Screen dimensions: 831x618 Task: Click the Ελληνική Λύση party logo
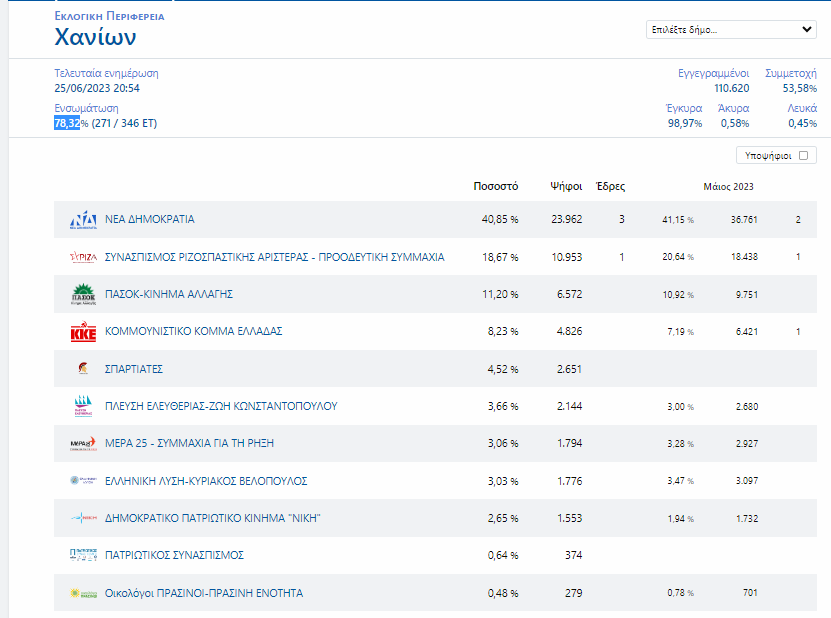pos(83,481)
